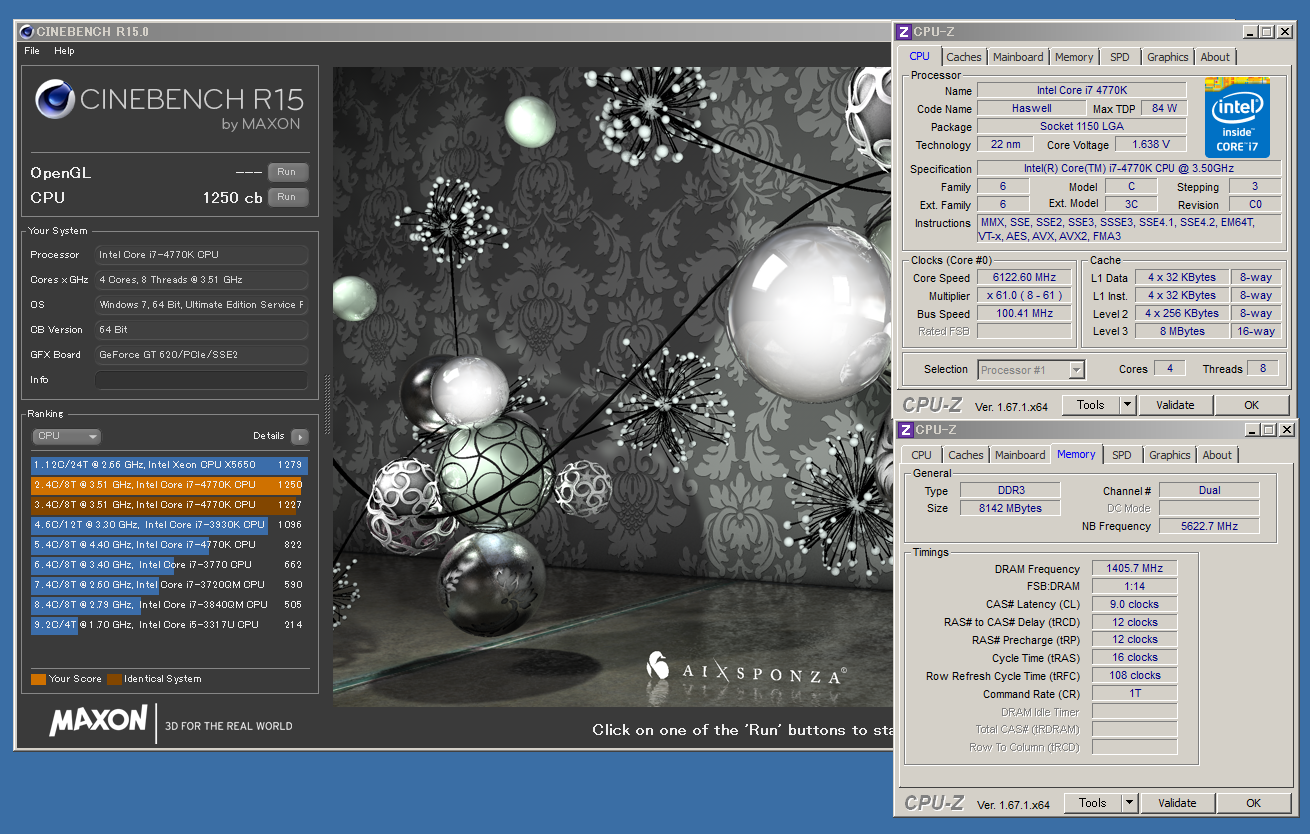Image resolution: width=1310 pixels, height=834 pixels.
Task: Select the Core i7-3720QM ranking row
Action: (169, 585)
